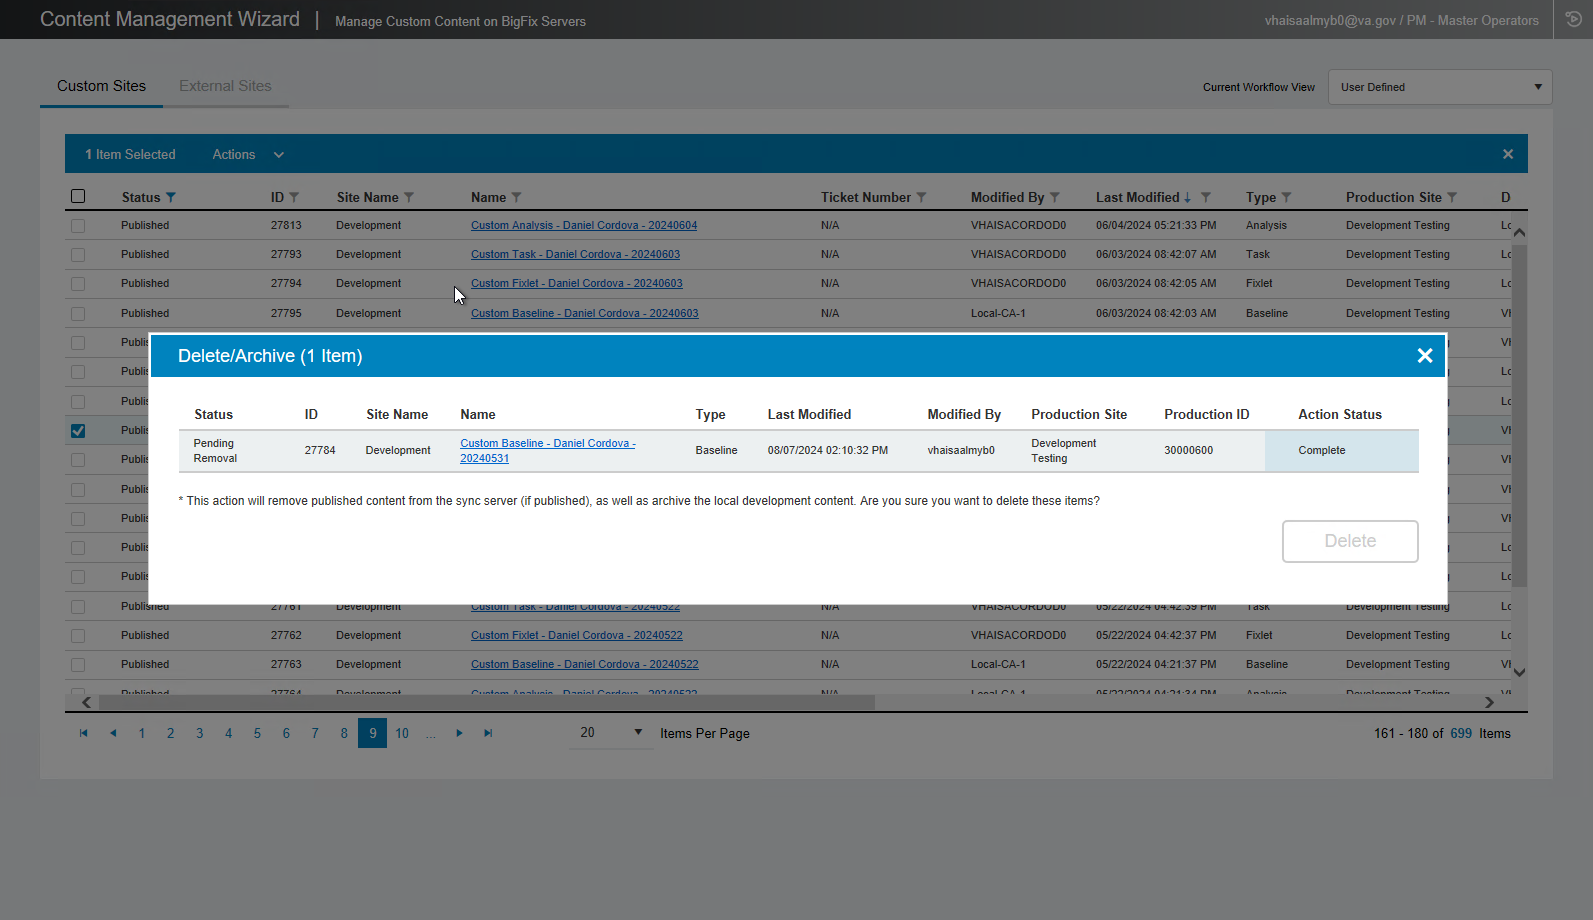Filter the ID column
This screenshot has width=1593, height=920.
pos(294,197)
